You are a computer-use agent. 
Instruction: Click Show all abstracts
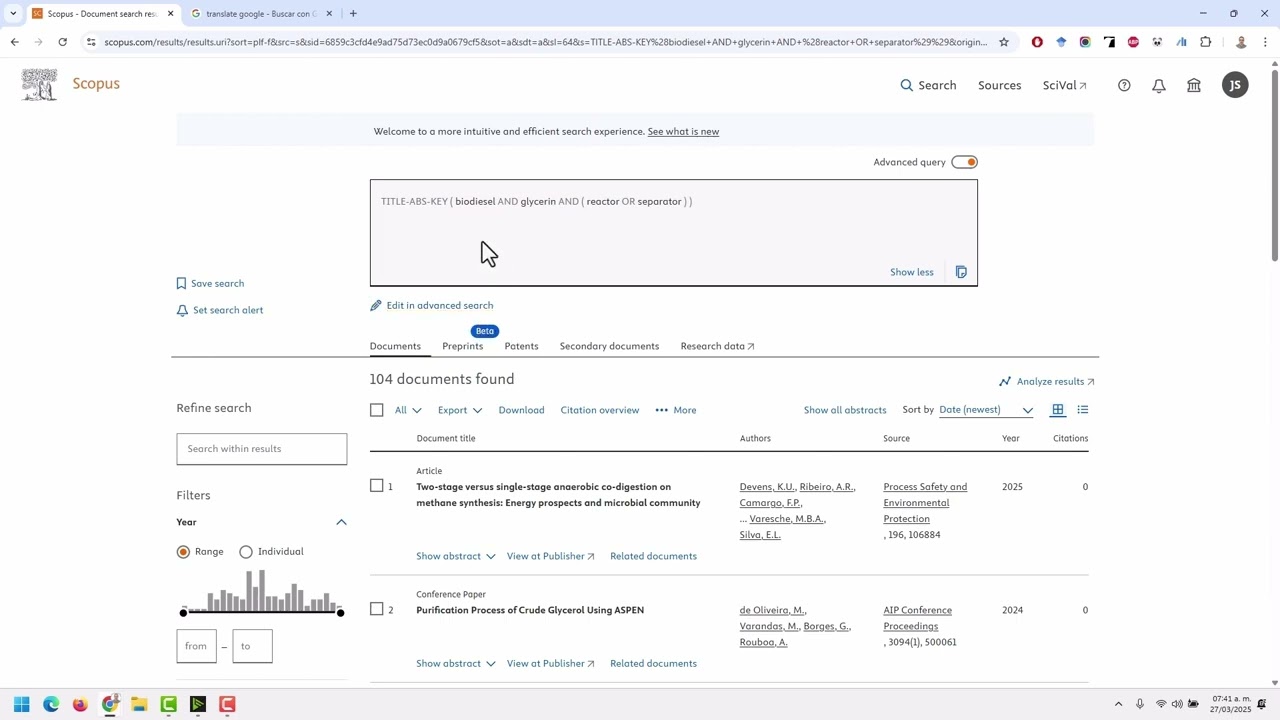tap(845, 410)
